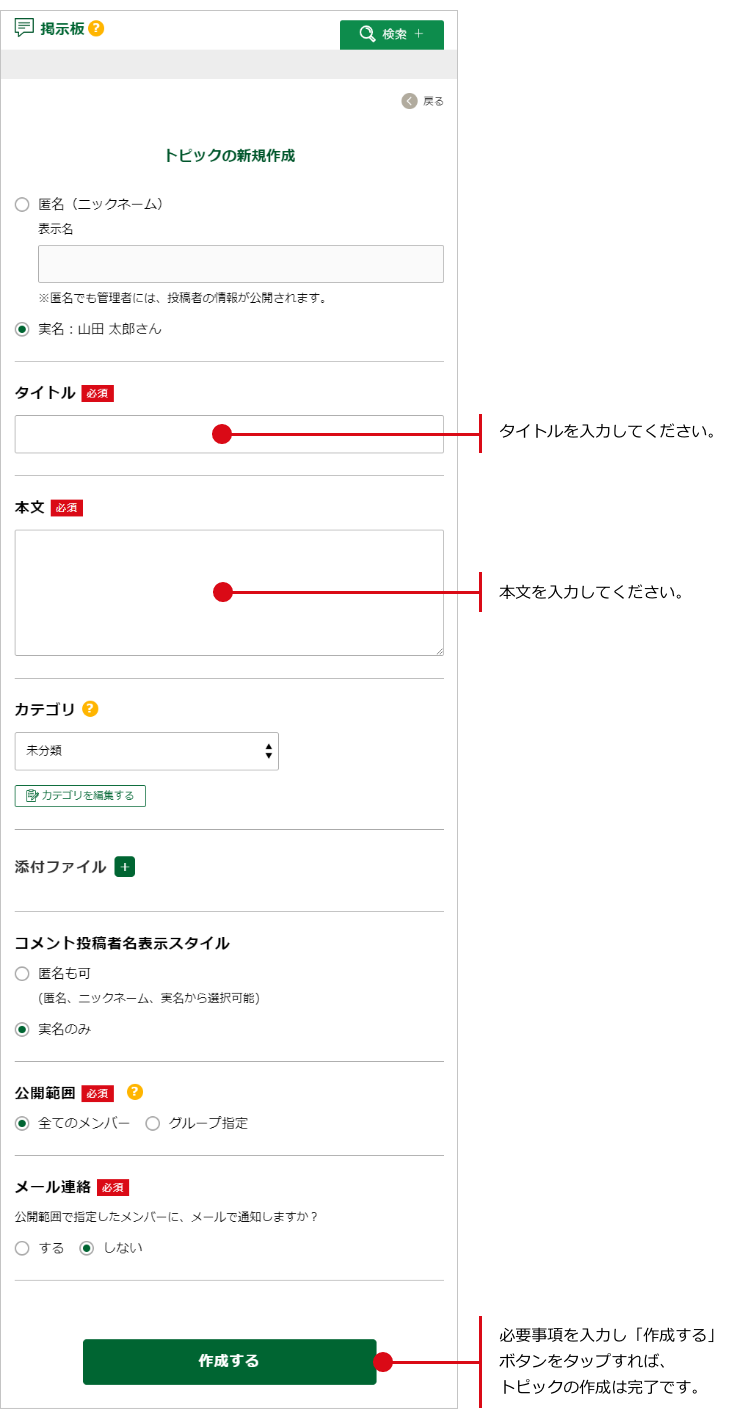Expand the 検索 + search panel
Viewport: 750px width, 1419px height.
click(392, 34)
